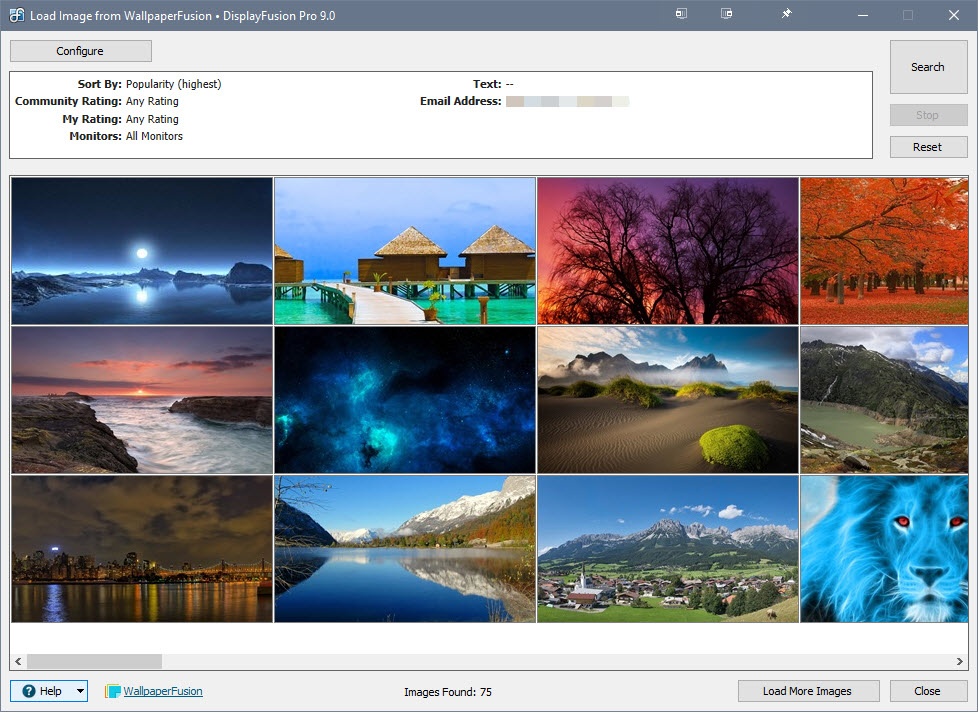978x712 pixels.
Task: Select the autumn red forest wallpaper
Action: click(x=884, y=250)
